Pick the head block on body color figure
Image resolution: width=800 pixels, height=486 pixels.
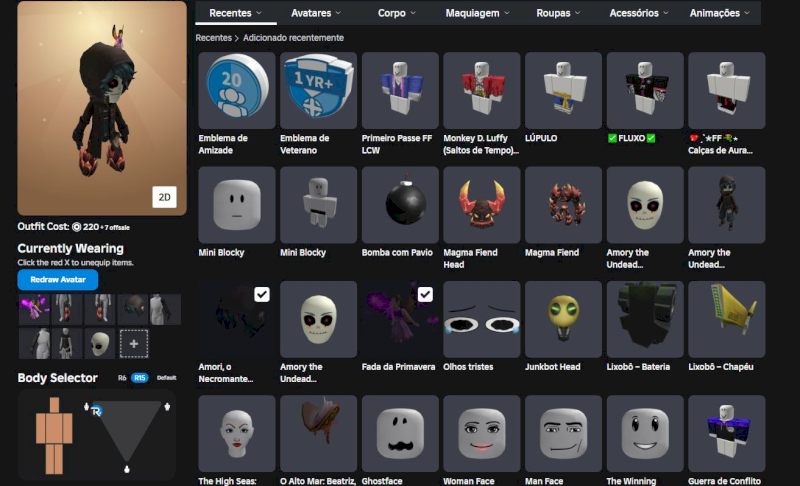coord(54,405)
